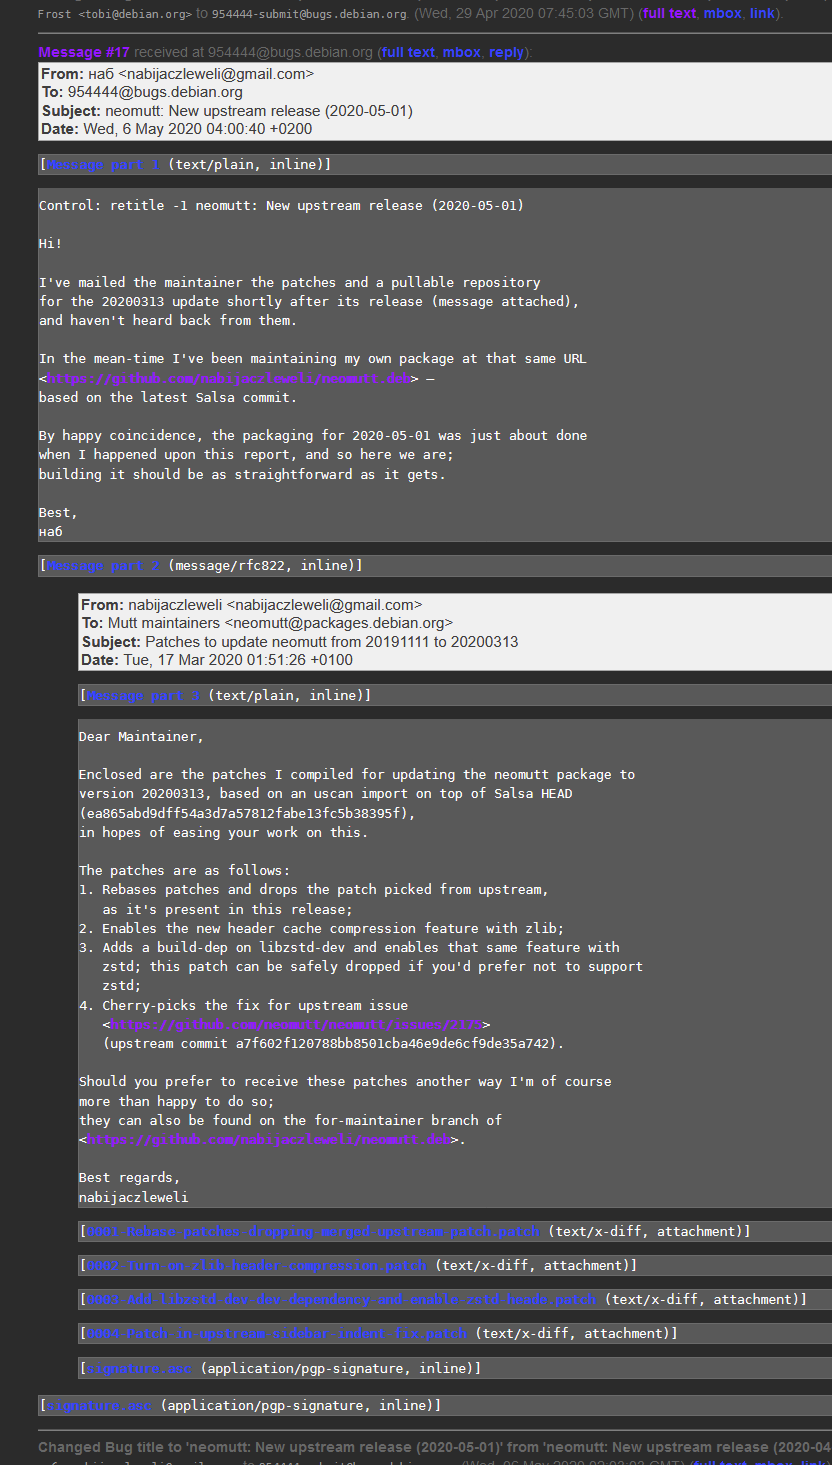Visit GitHub link below 'for-maintainer branch' text
Viewport: 832px width, 1465px height.
268,1140
